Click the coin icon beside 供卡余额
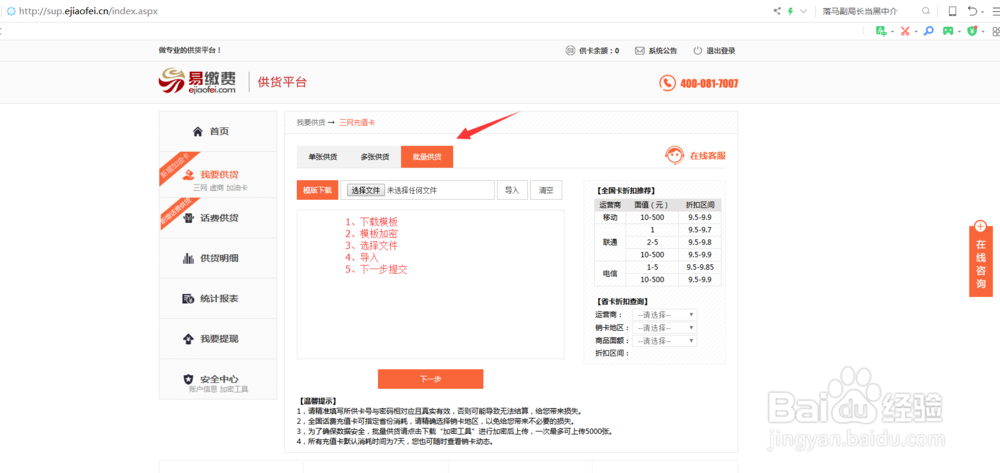This screenshot has width=1000, height=473. pos(570,50)
